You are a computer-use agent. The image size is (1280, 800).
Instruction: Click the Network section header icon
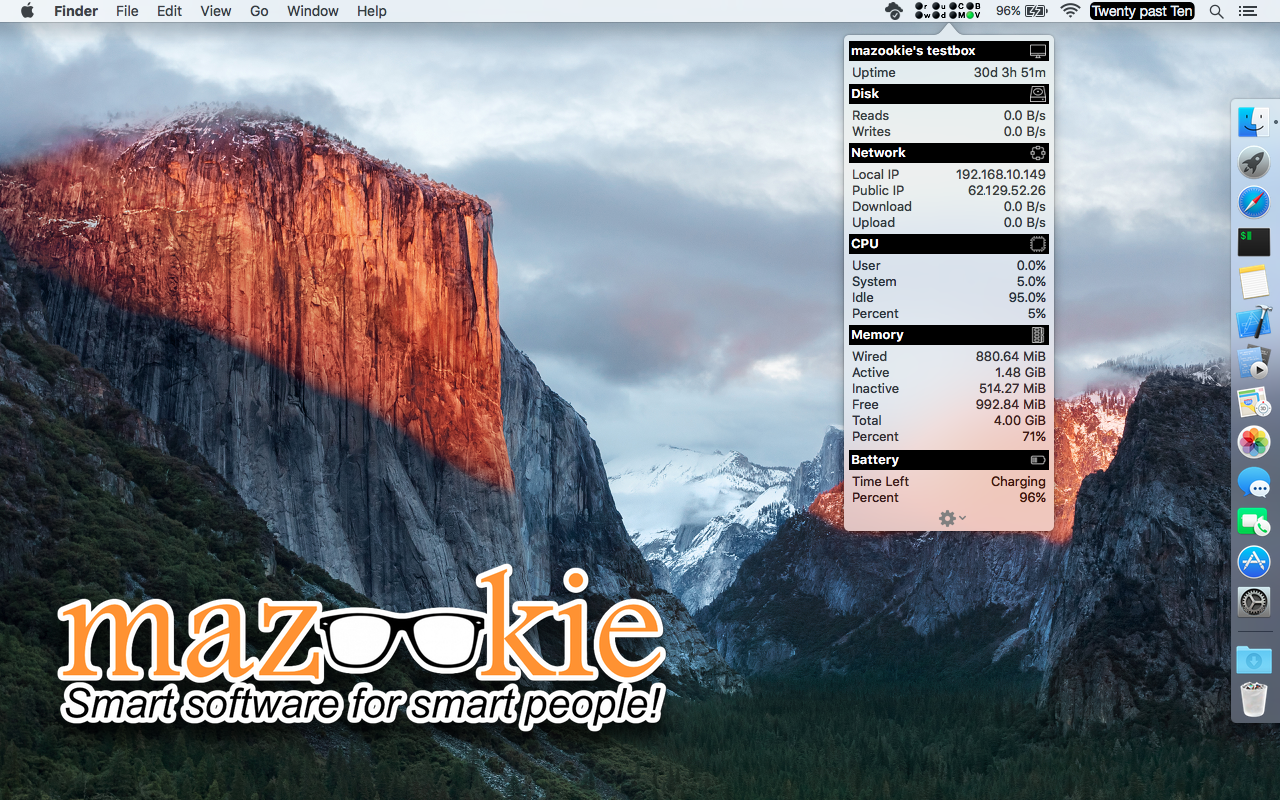tap(1038, 153)
